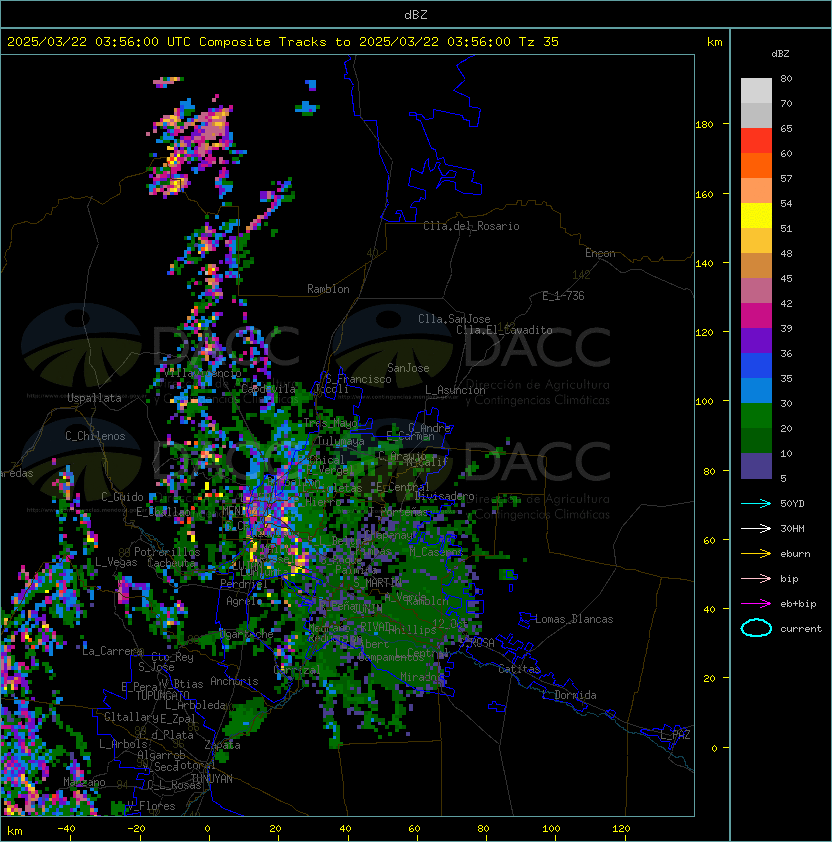Click the pink bip arrow legend icon
832x842 pixels.
pyautogui.click(x=756, y=579)
